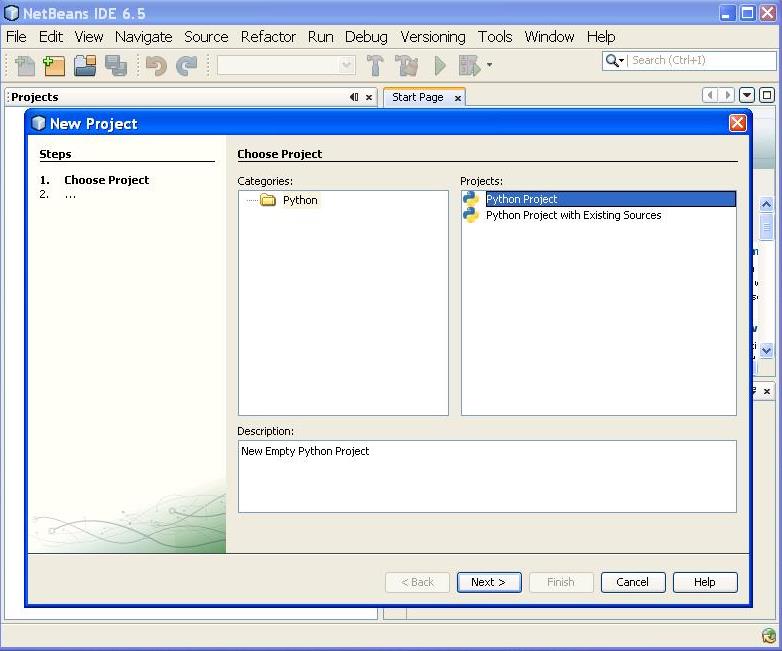Click the Cancel button
The width and height of the screenshot is (782, 651).
pos(632,582)
